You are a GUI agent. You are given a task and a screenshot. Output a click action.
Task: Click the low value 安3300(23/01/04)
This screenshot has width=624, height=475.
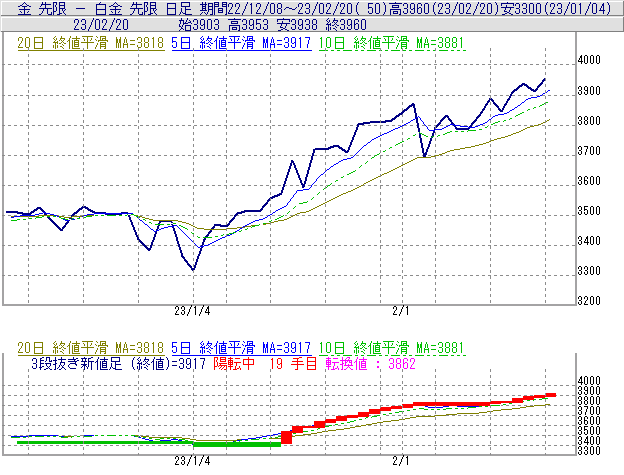556,8
